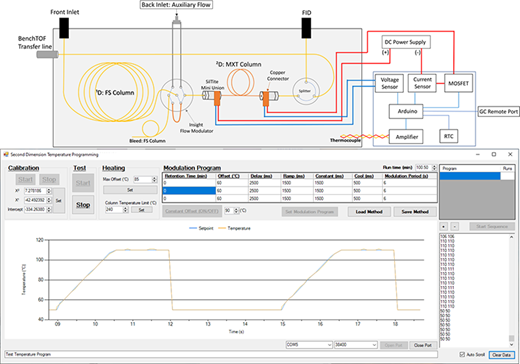Toggle the Auto Scroll checkbox

462,355
